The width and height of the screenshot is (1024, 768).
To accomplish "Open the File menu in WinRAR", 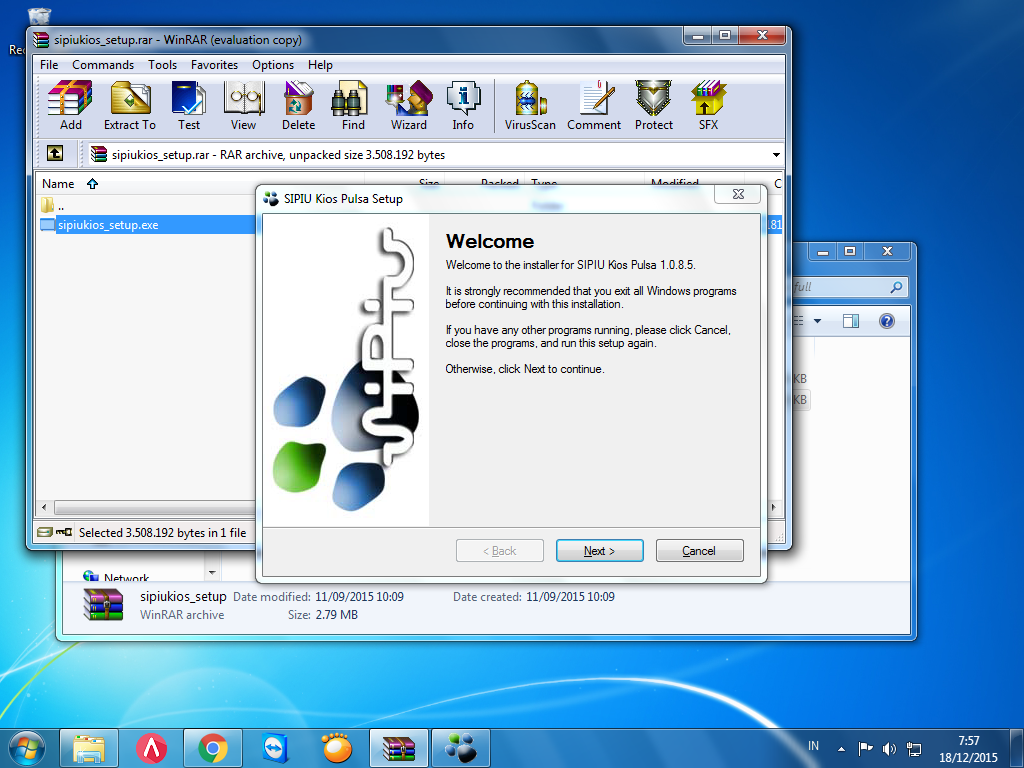I will click(x=49, y=65).
